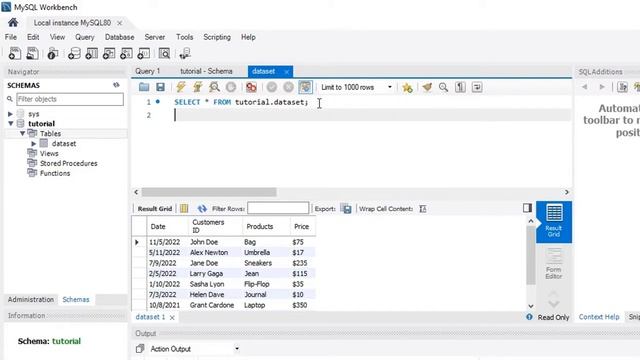
Task: Stop query execution icon
Action: click(231, 87)
